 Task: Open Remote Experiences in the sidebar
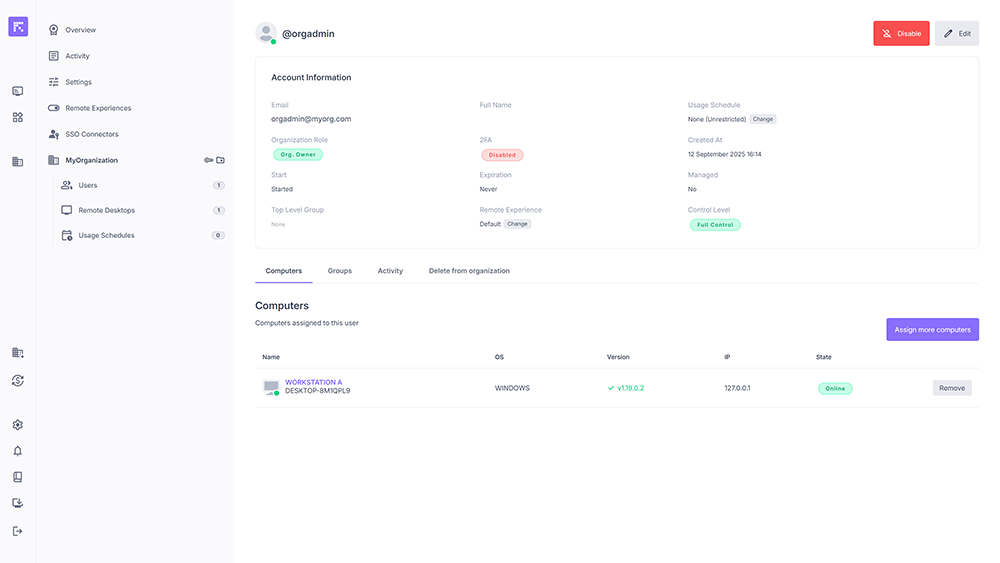98,108
